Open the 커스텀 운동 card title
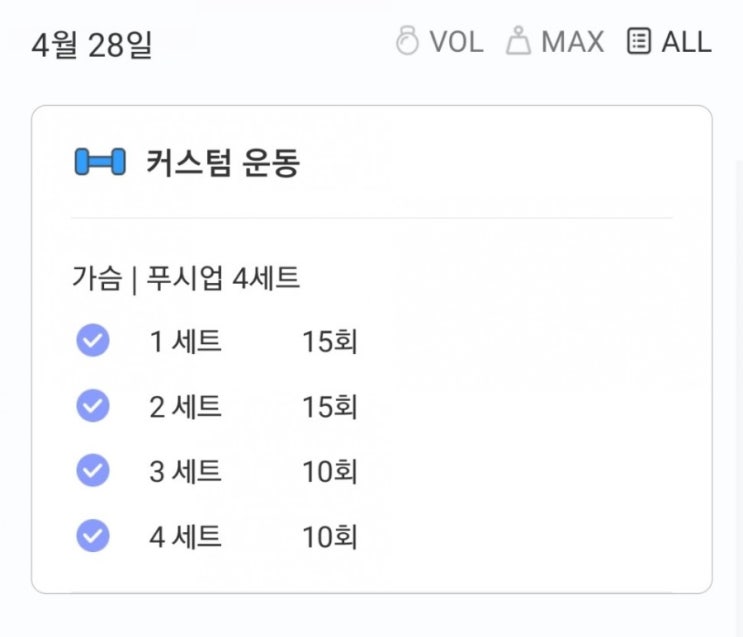 [x=222, y=162]
